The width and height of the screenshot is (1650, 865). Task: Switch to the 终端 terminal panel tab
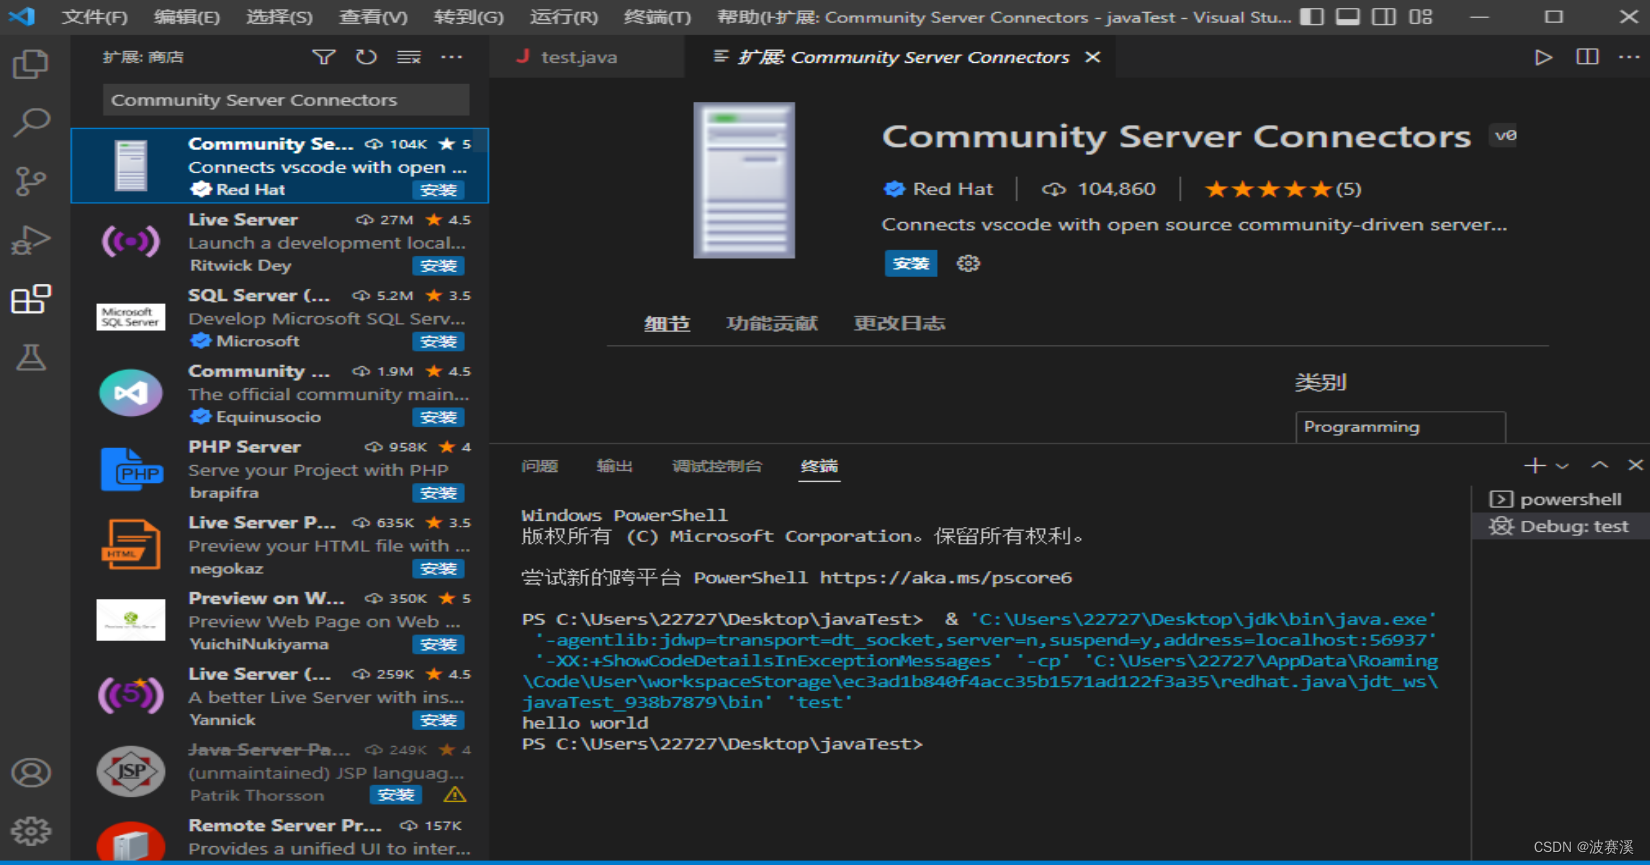819,466
